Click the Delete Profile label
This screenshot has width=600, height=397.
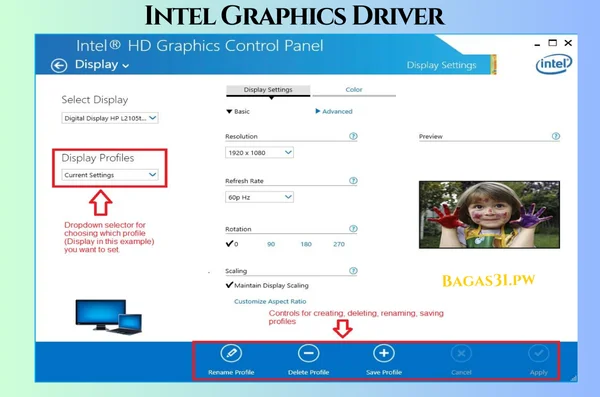tap(308, 372)
